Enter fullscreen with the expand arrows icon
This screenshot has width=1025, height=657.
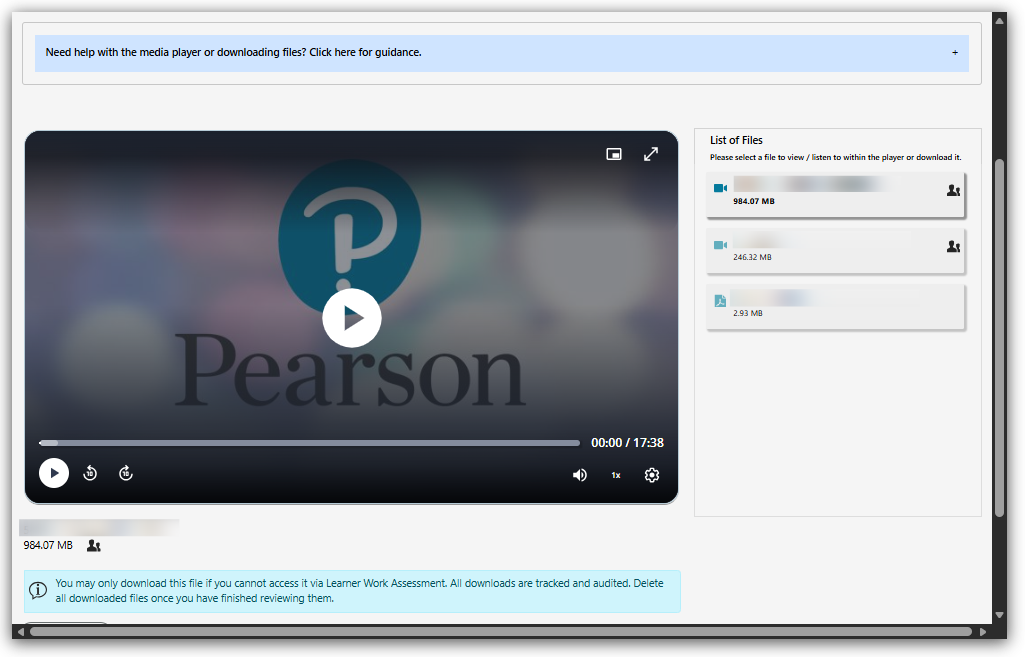(650, 154)
